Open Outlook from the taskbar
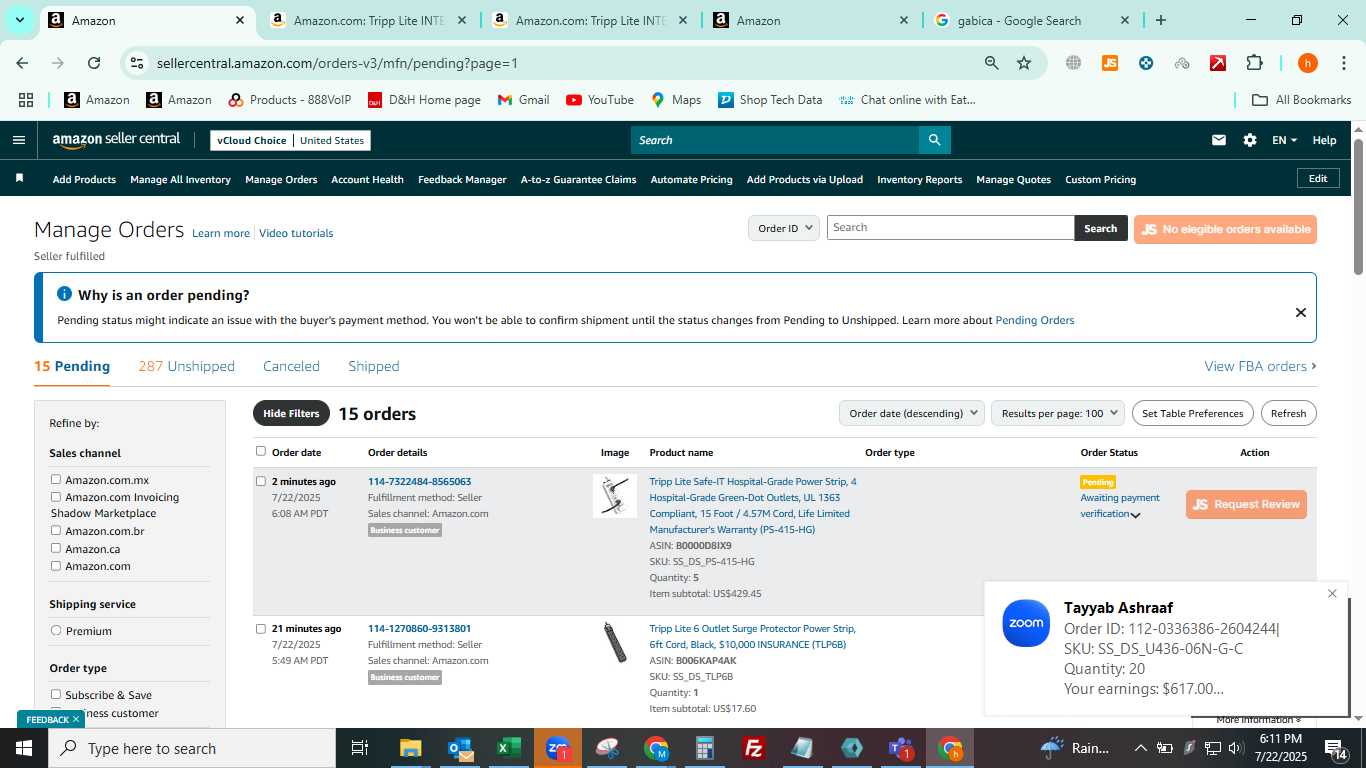Image resolution: width=1366 pixels, height=768 pixels. 460,748
